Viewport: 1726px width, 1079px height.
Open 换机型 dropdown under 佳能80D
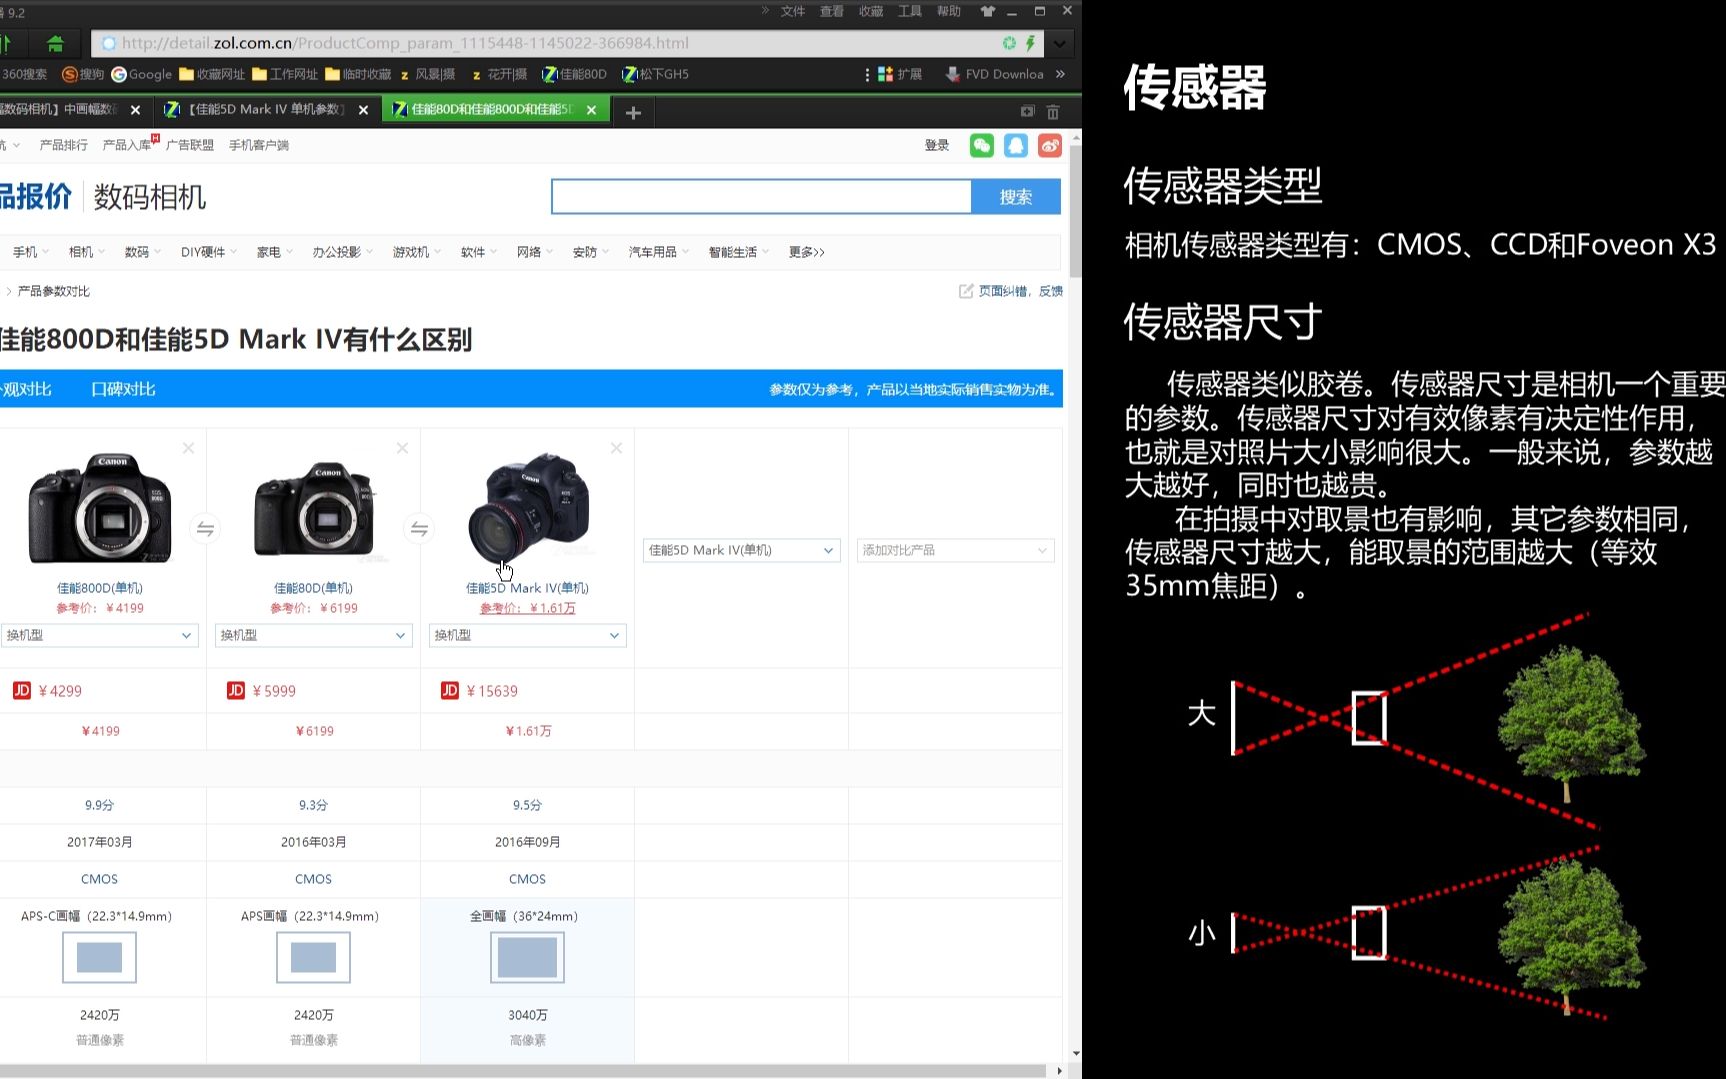click(x=313, y=635)
